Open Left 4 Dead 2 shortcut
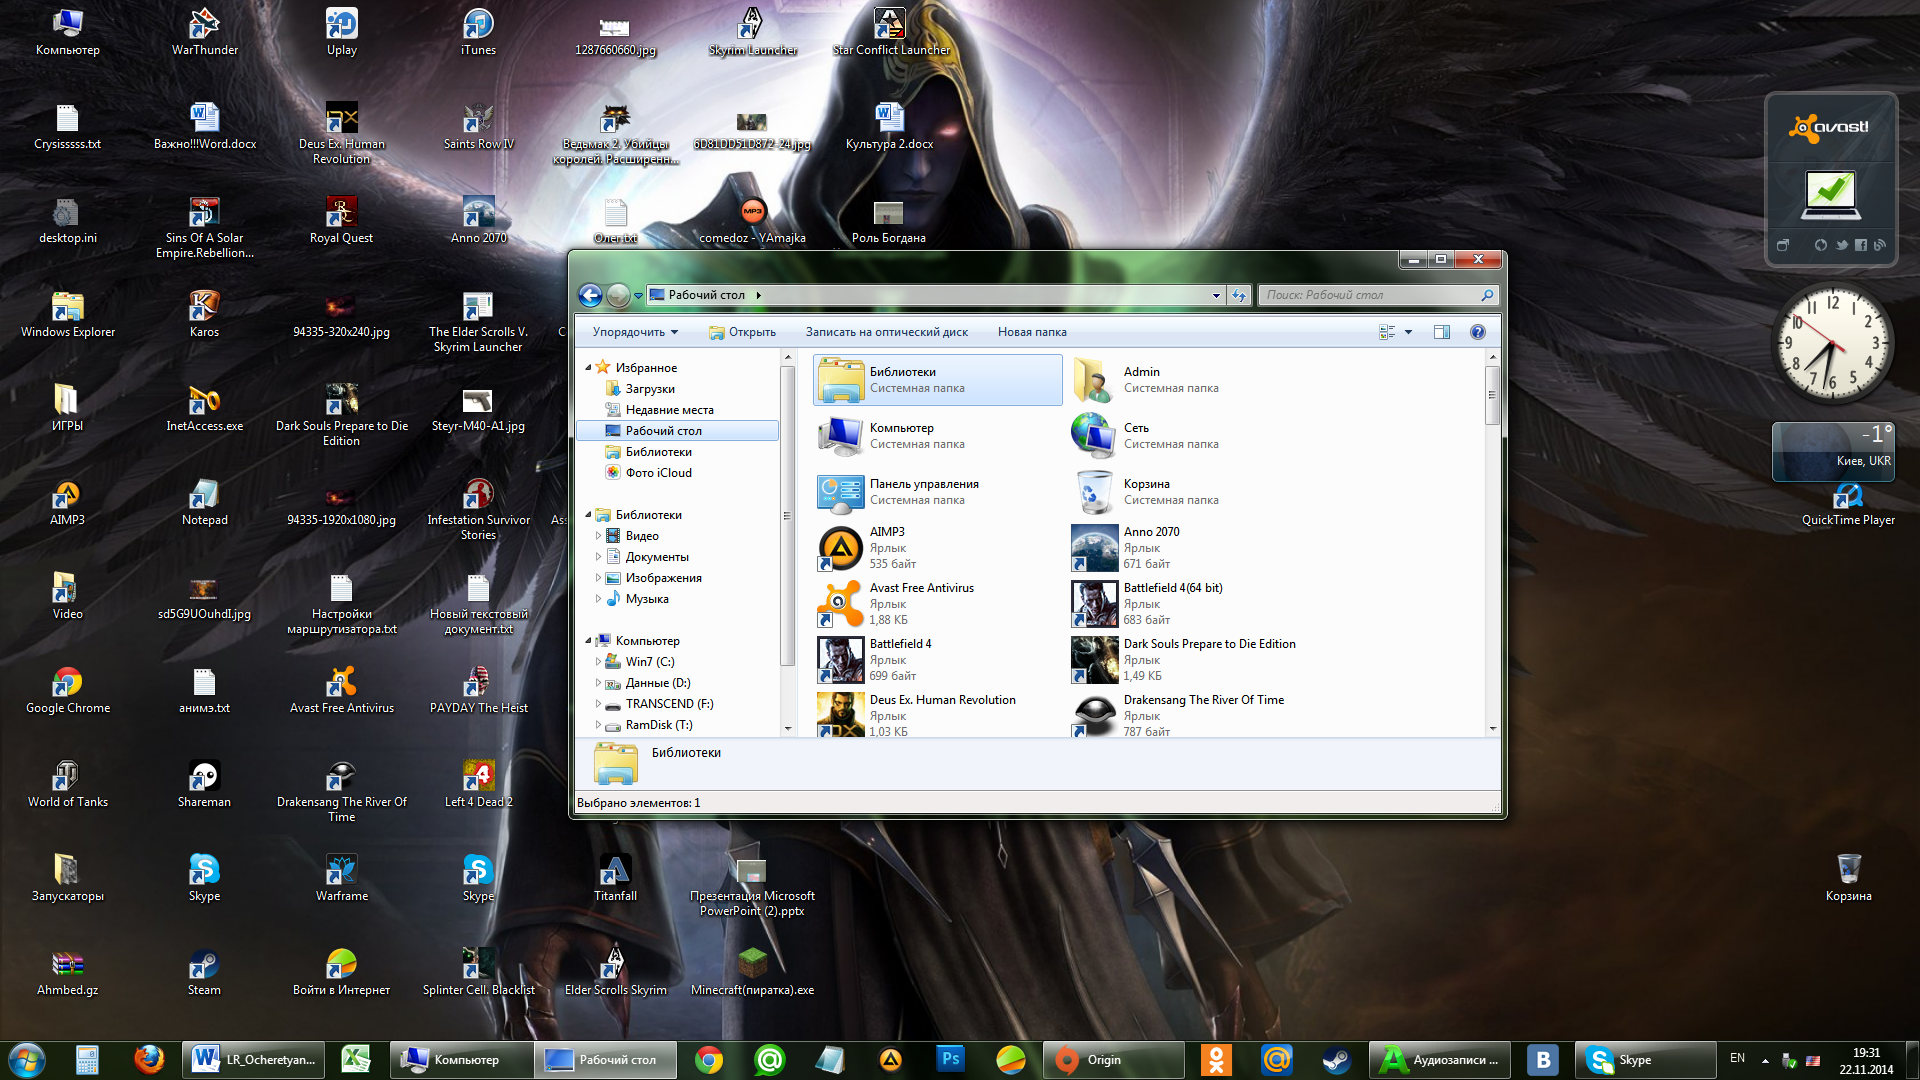 pos(478,784)
